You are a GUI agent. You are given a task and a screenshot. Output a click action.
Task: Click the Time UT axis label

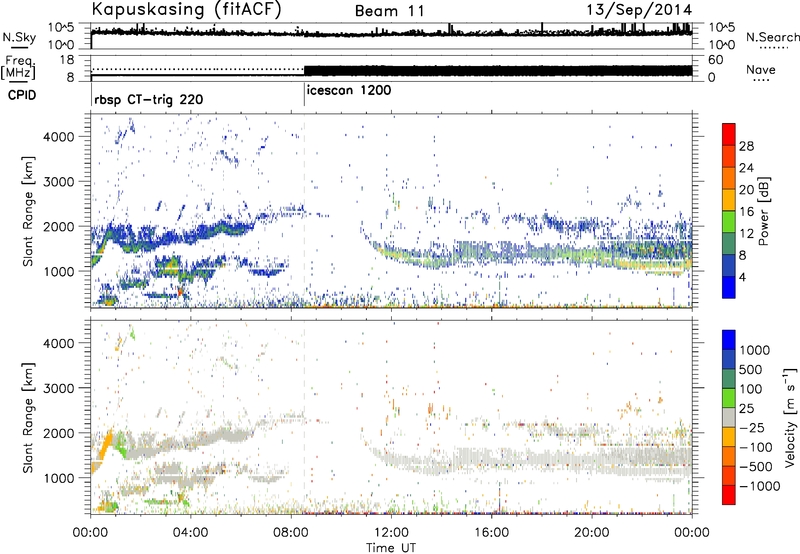391,548
